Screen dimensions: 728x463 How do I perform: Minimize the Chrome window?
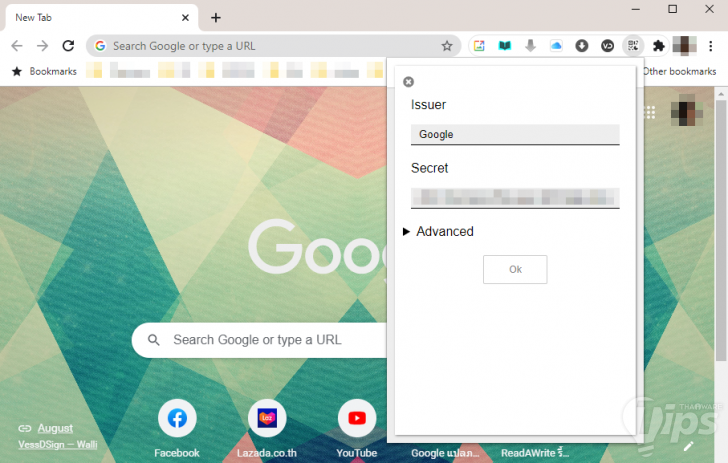(636, 9)
